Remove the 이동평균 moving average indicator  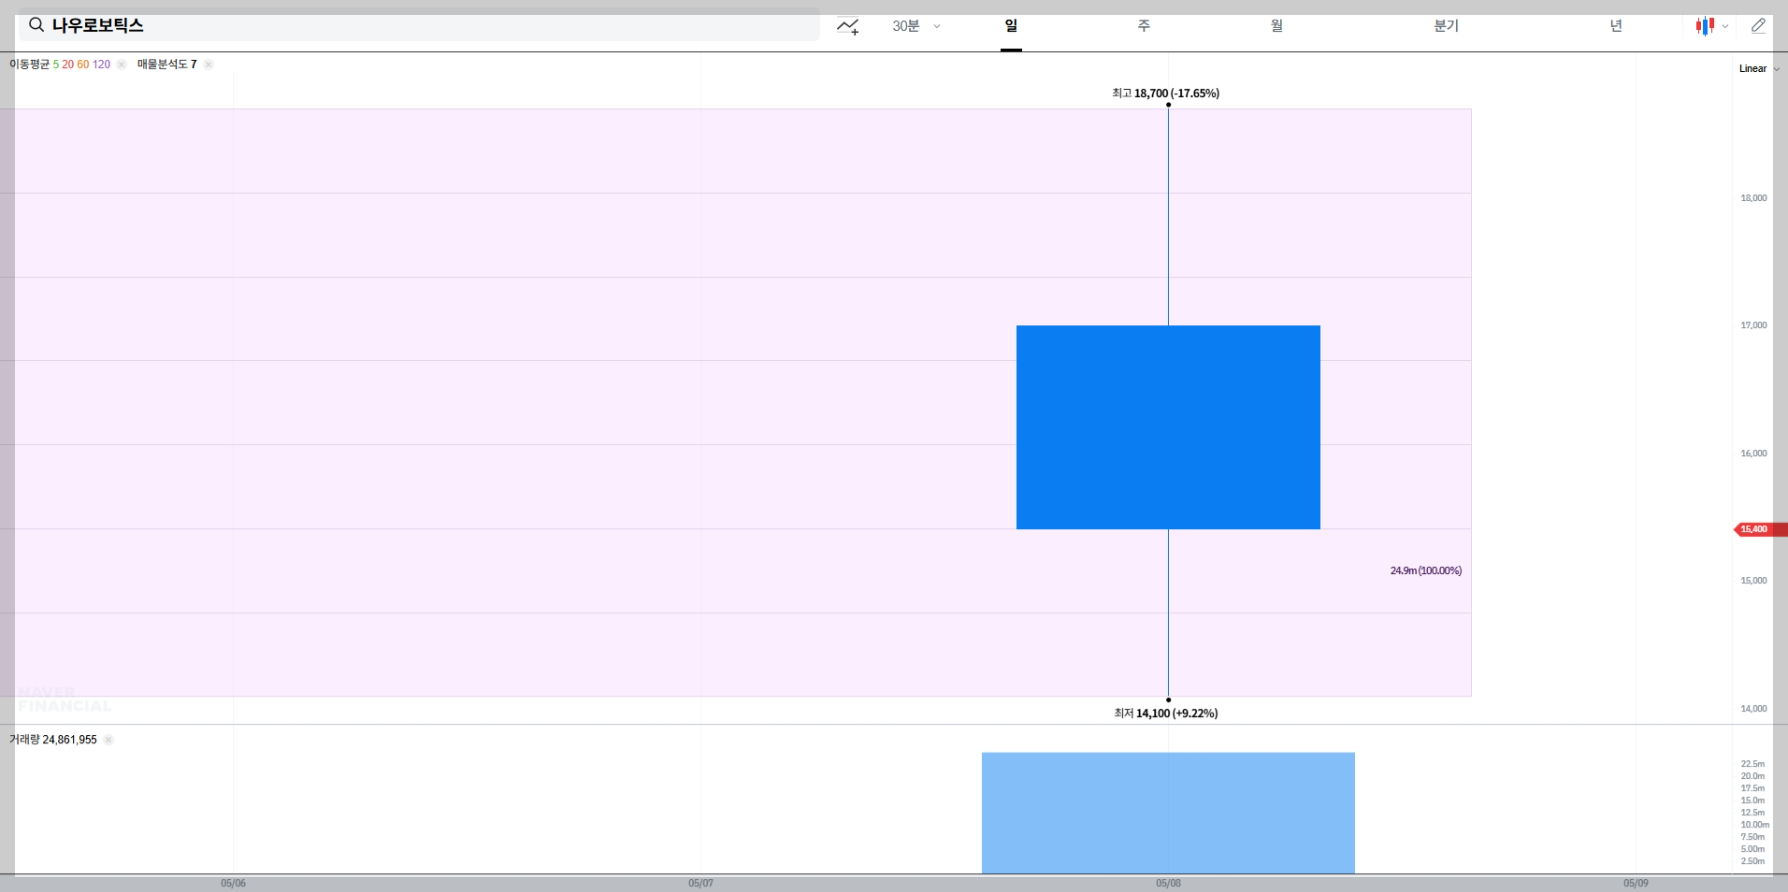(x=121, y=64)
